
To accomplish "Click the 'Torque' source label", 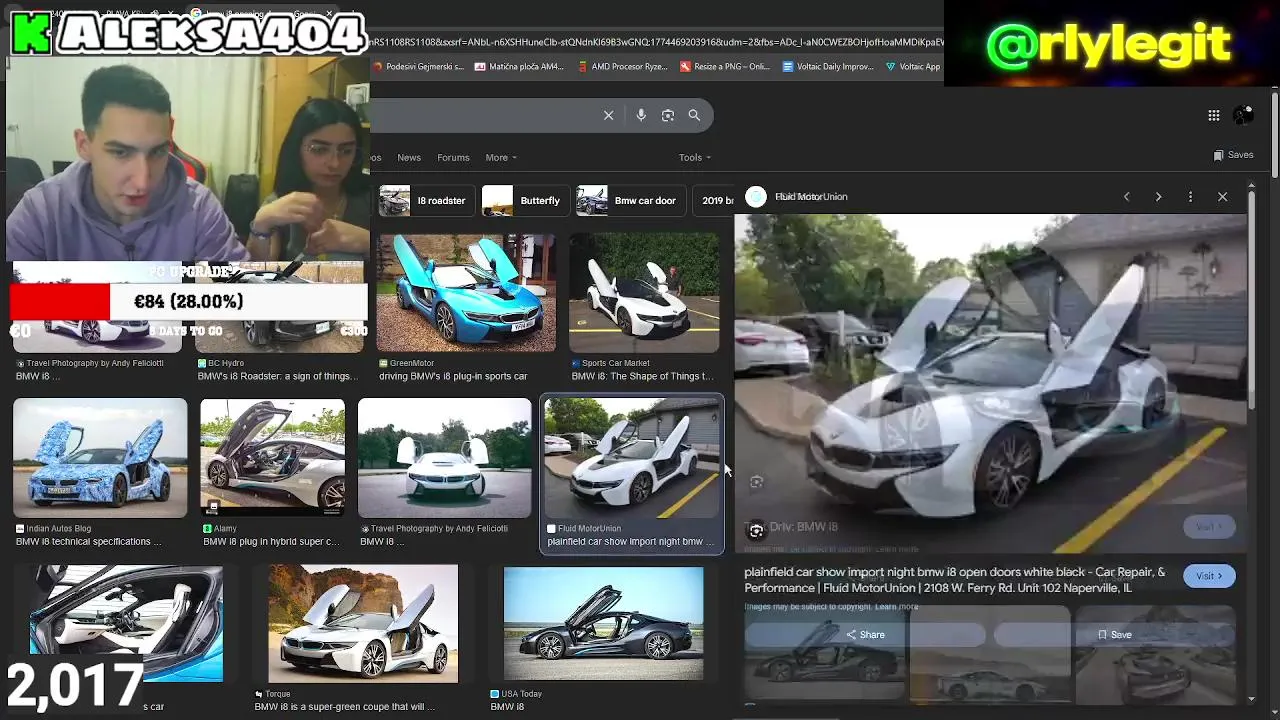I will [x=278, y=693].
